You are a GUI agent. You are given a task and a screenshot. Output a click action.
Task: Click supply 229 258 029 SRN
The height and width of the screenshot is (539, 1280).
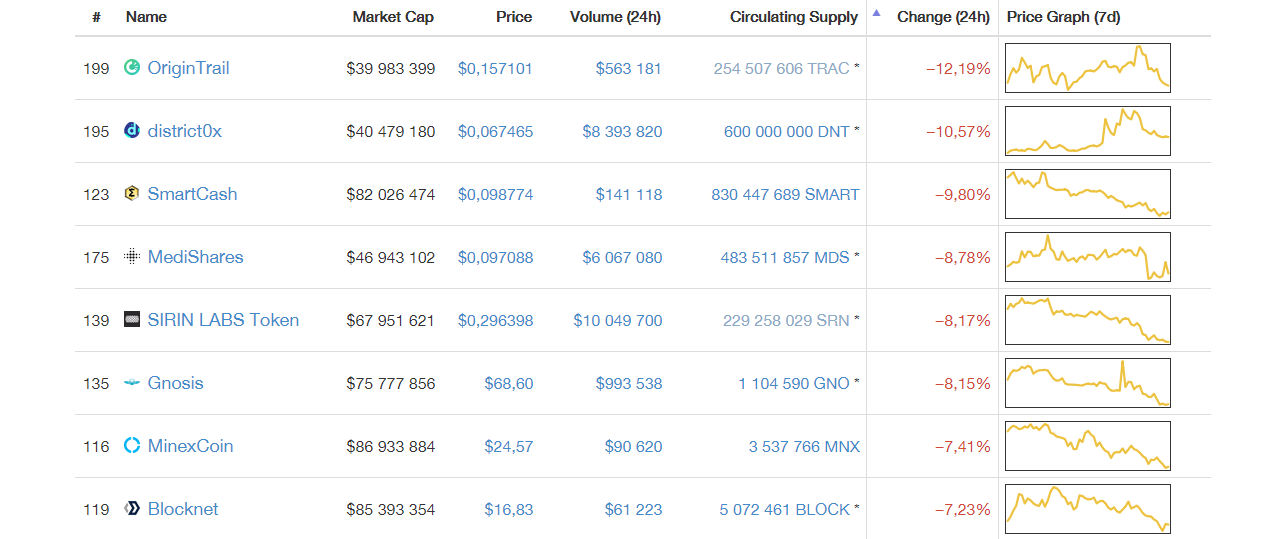786,320
